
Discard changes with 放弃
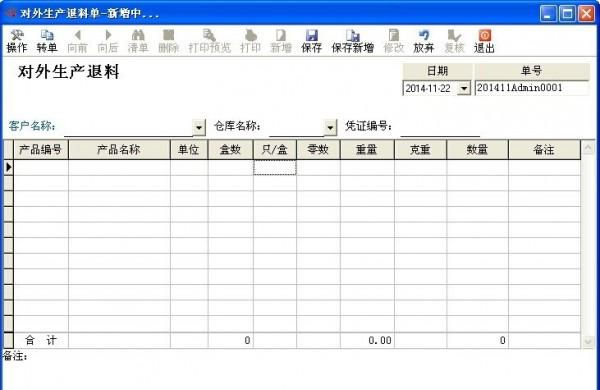(424, 41)
